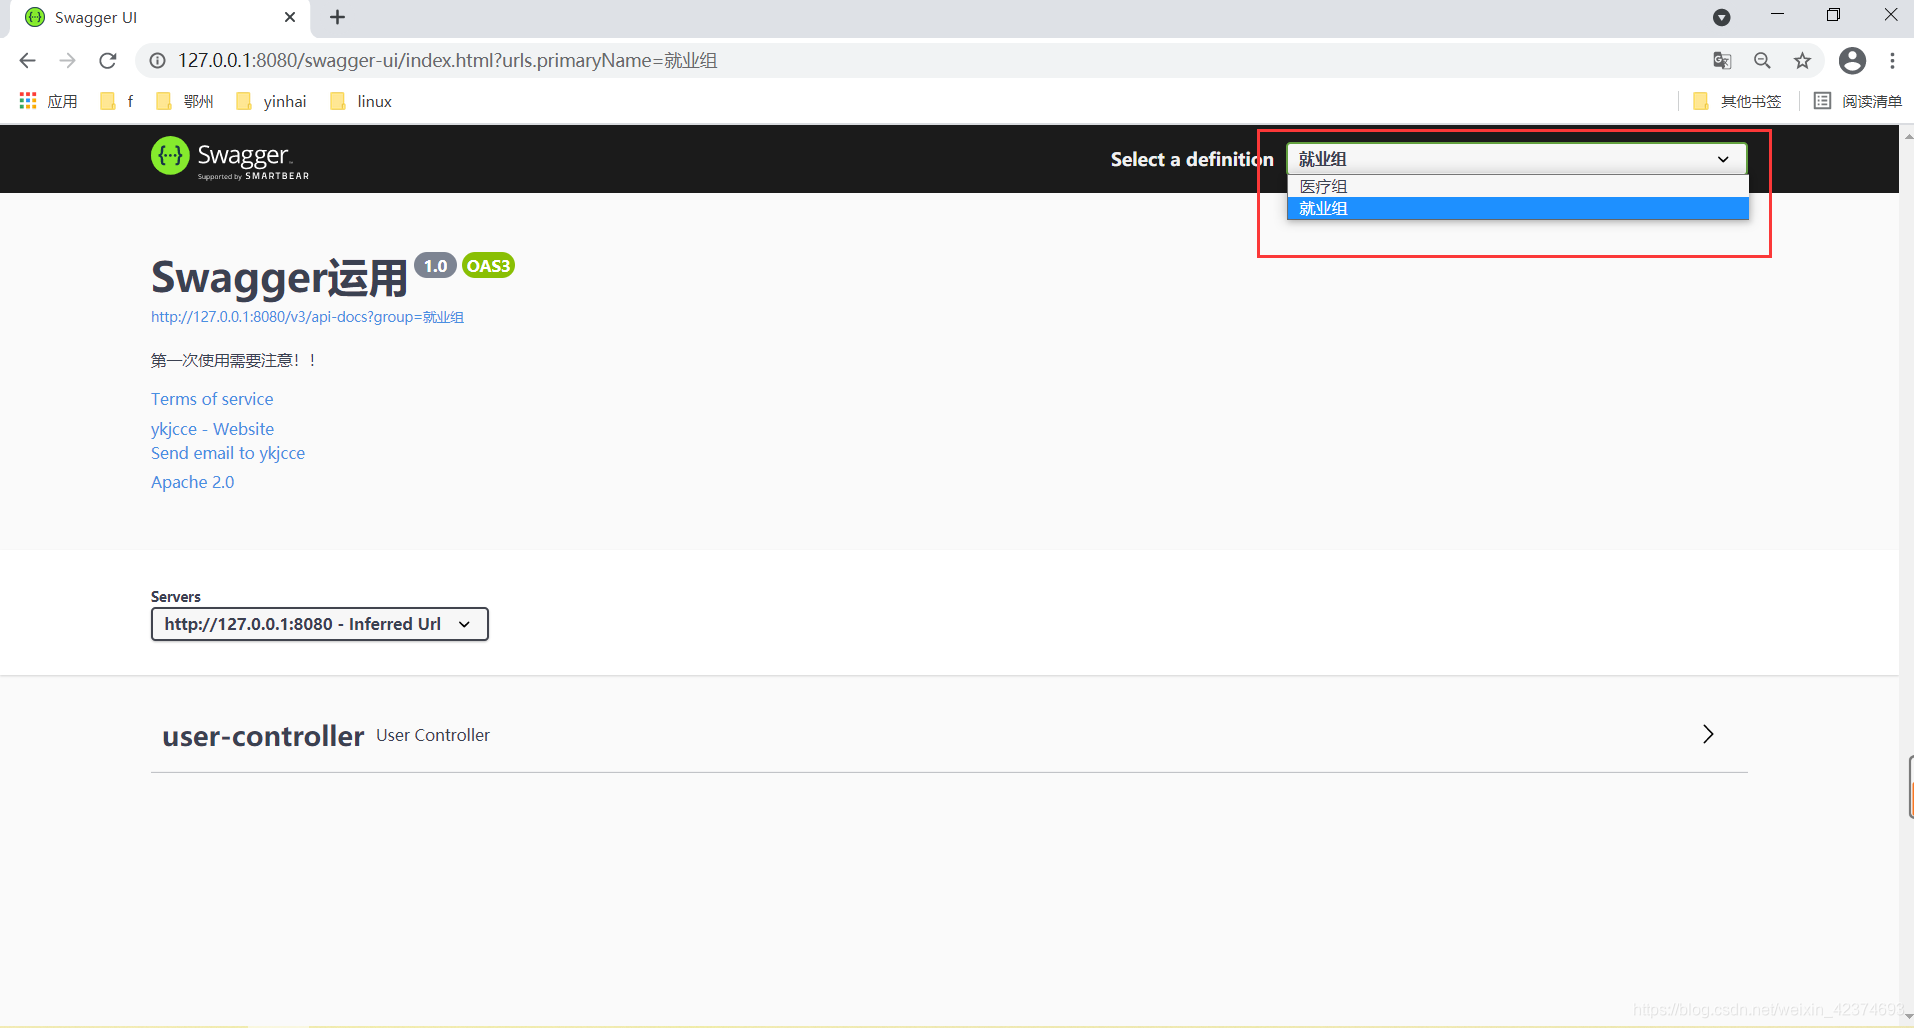
Task: Open the Servers Inferred Url dropdown
Action: point(319,624)
